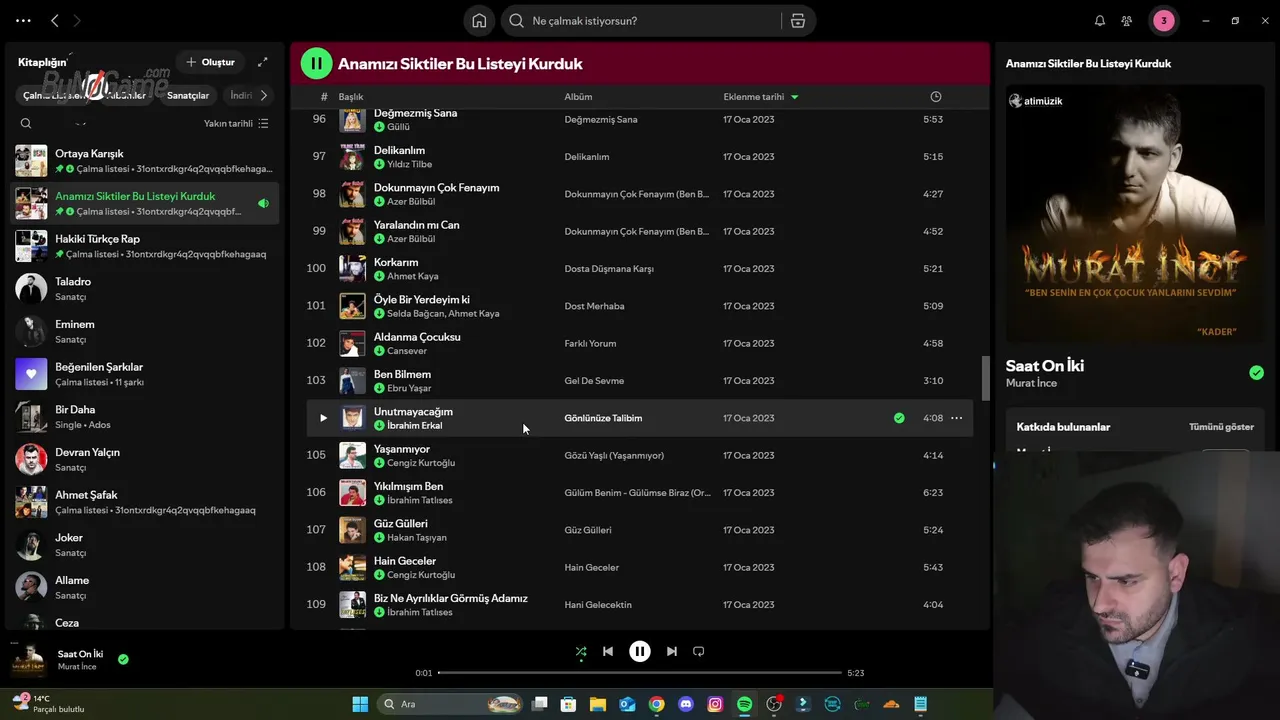Toggle saved check in now playing bar
The width and height of the screenshot is (1280, 720).
123,660
